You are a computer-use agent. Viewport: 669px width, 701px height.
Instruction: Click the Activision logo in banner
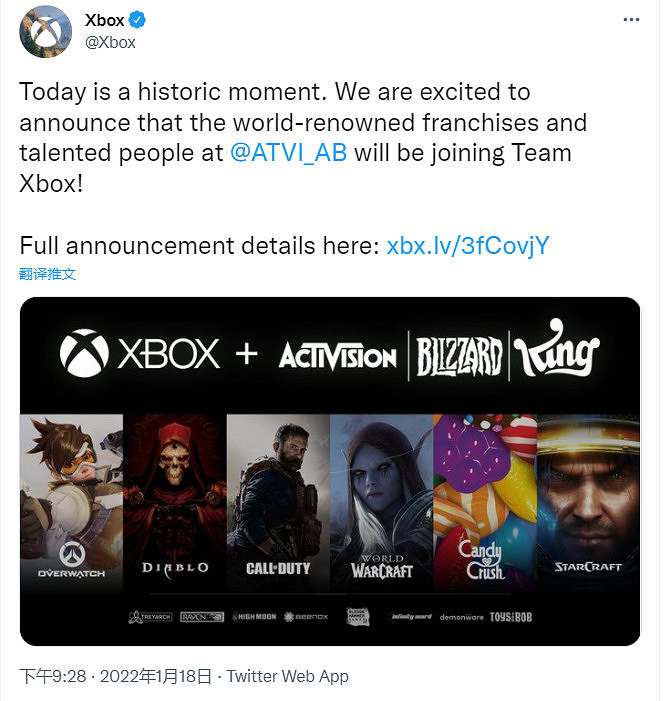[338, 354]
